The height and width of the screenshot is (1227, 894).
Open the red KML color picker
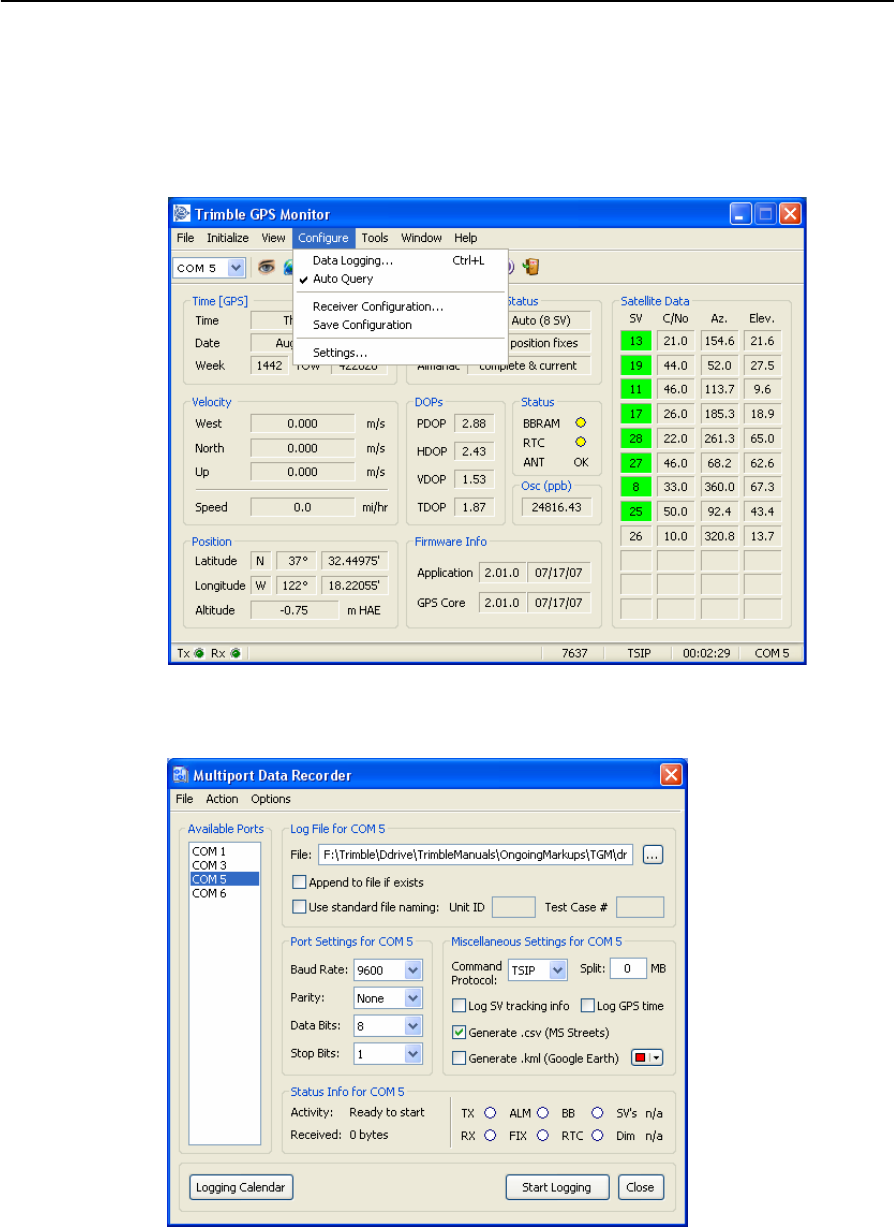tap(649, 1058)
